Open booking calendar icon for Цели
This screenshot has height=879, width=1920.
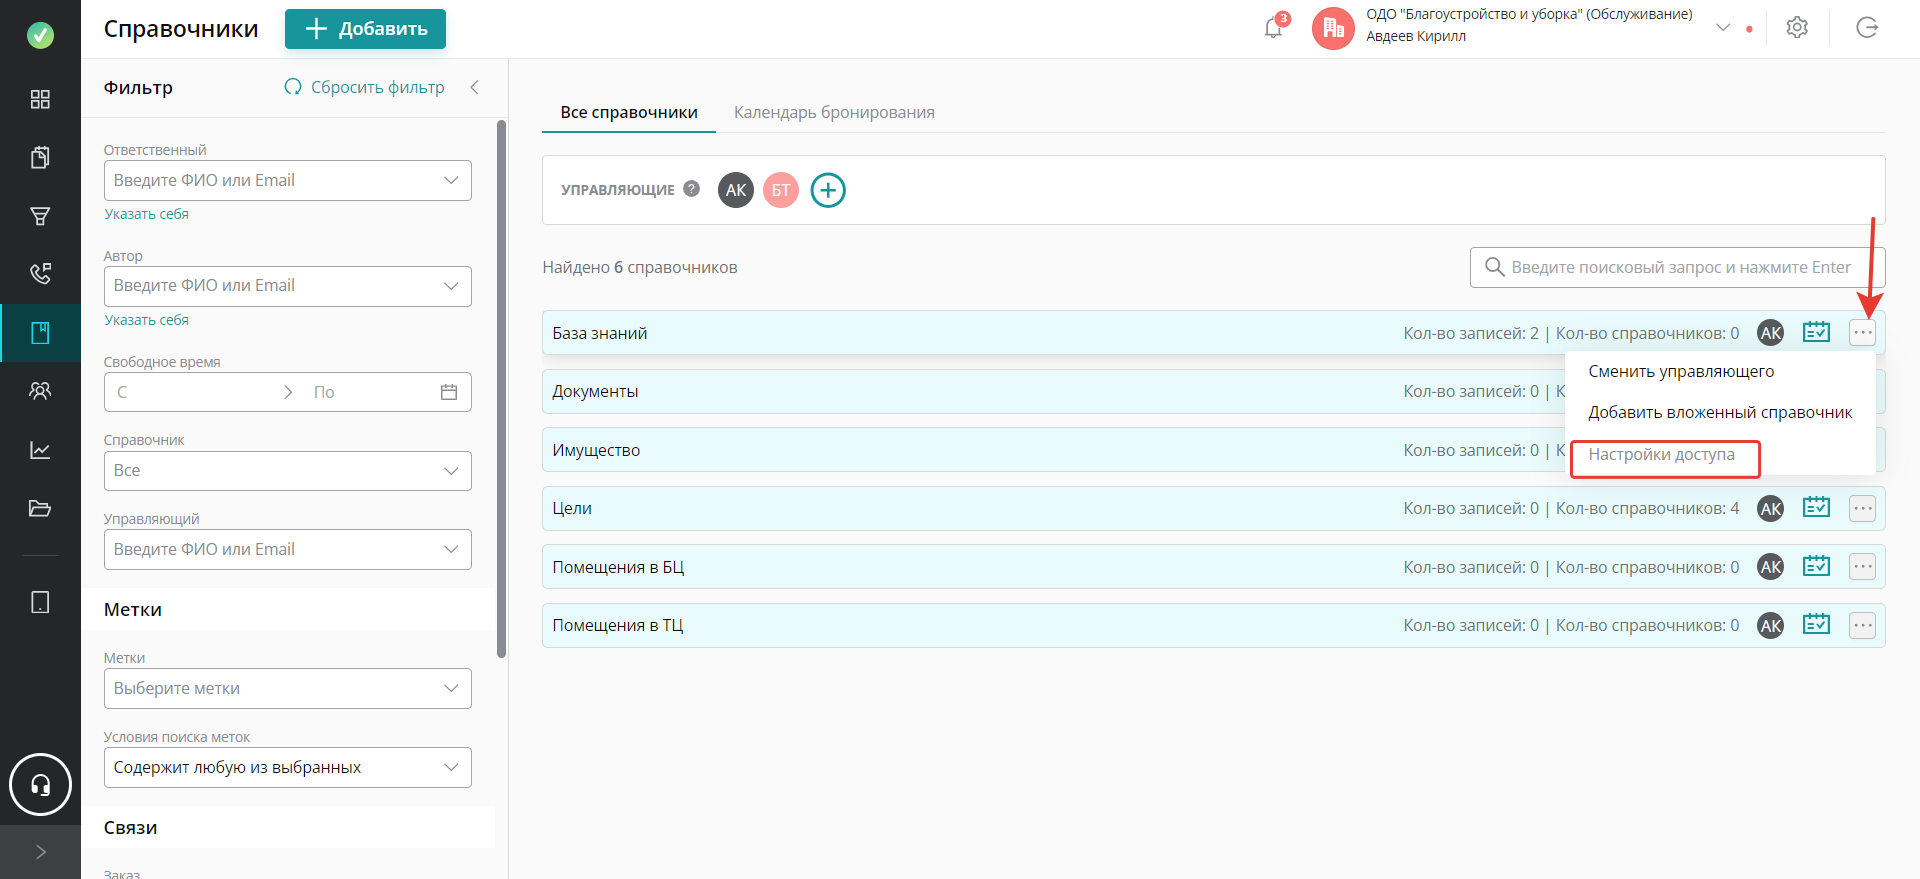(x=1816, y=508)
